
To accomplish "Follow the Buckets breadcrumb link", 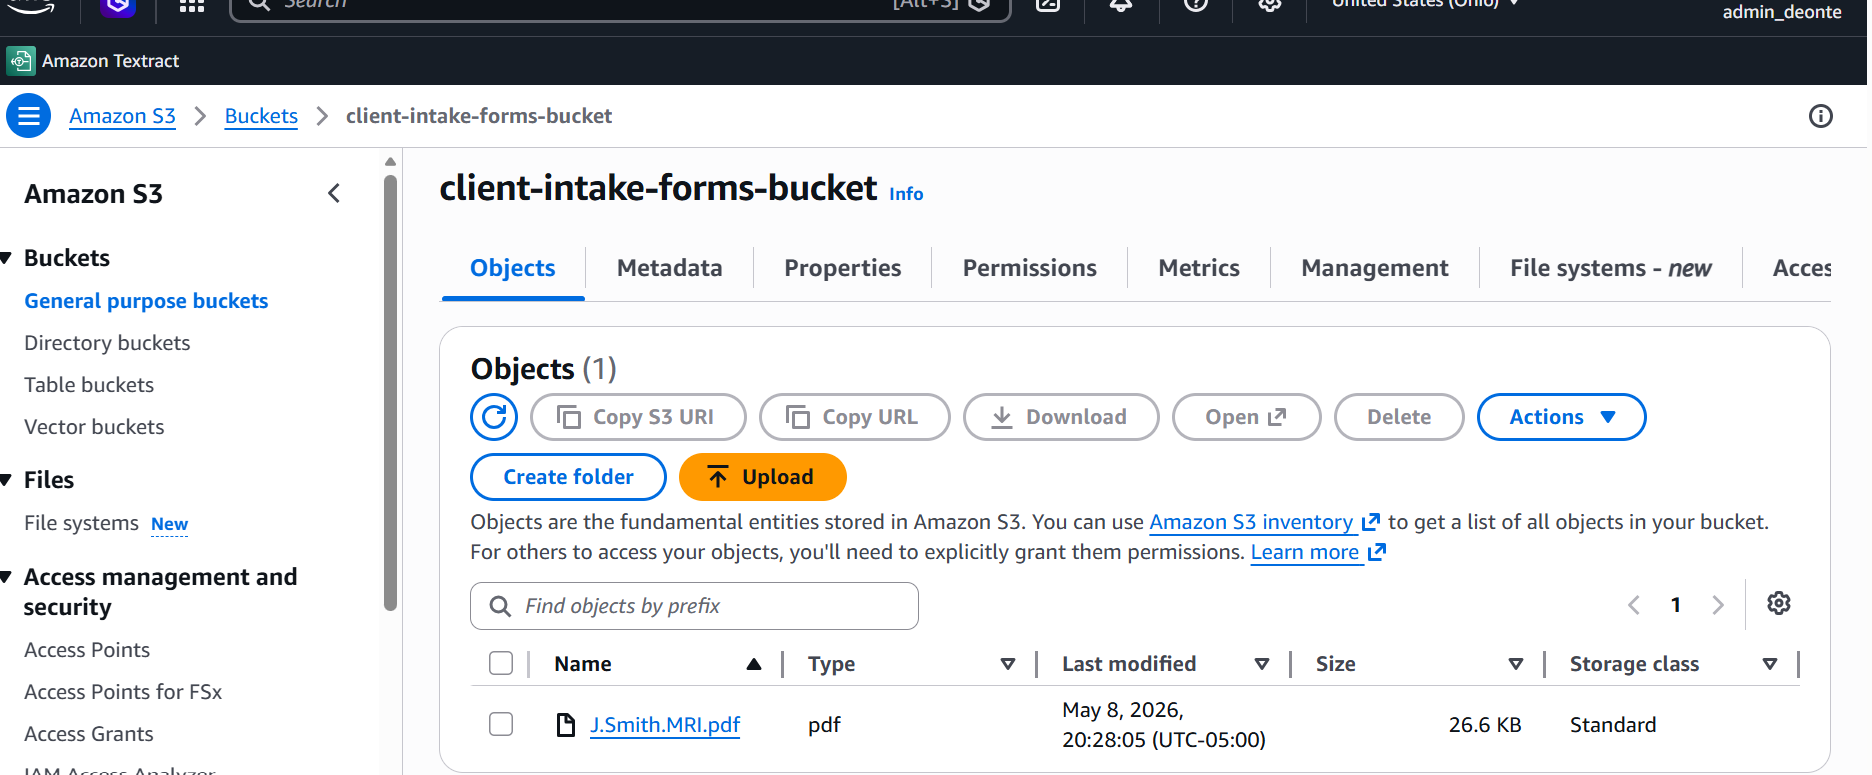I will click(x=261, y=116).
